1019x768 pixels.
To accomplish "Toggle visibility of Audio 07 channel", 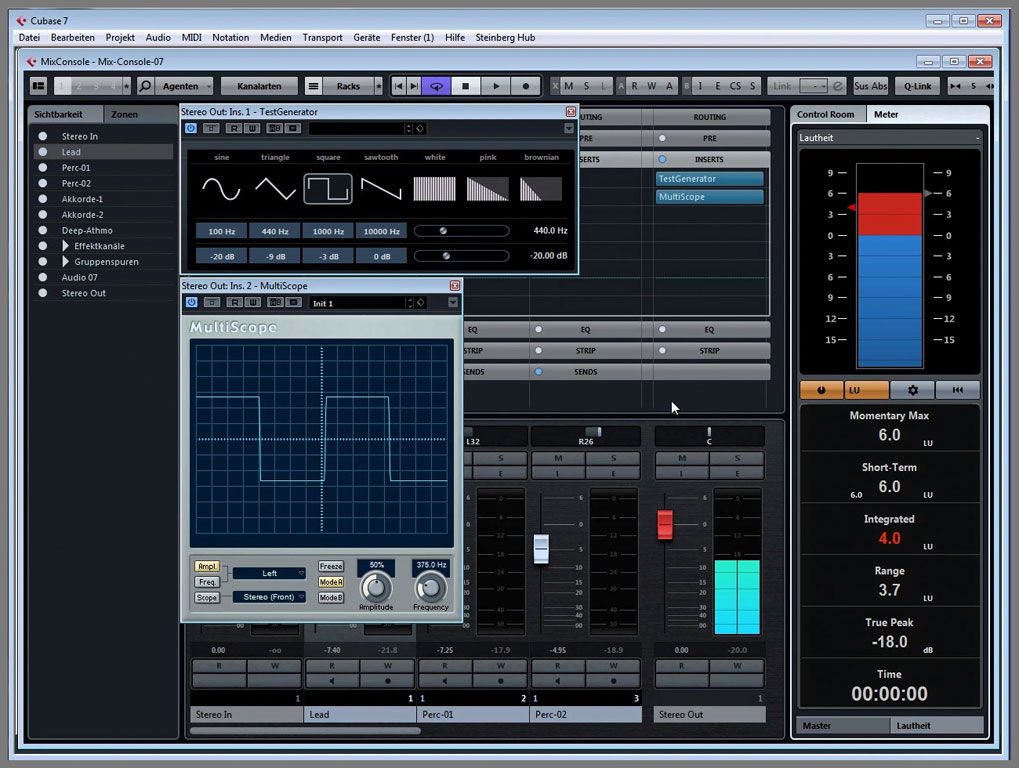I will click(x=43, y=277).
